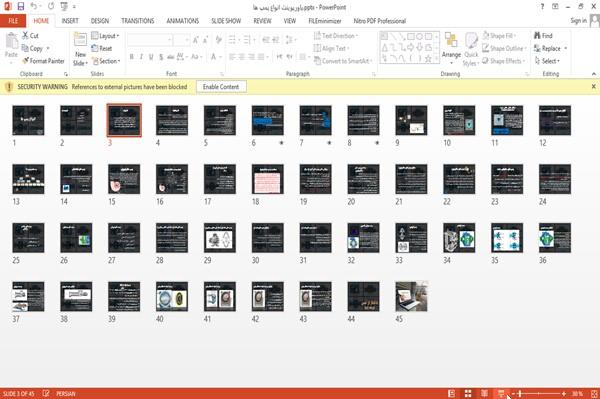This screenshot has height=399, width=600.
Task: Collapse the ribbon with the arrow
Action: (x=593, y=73)
